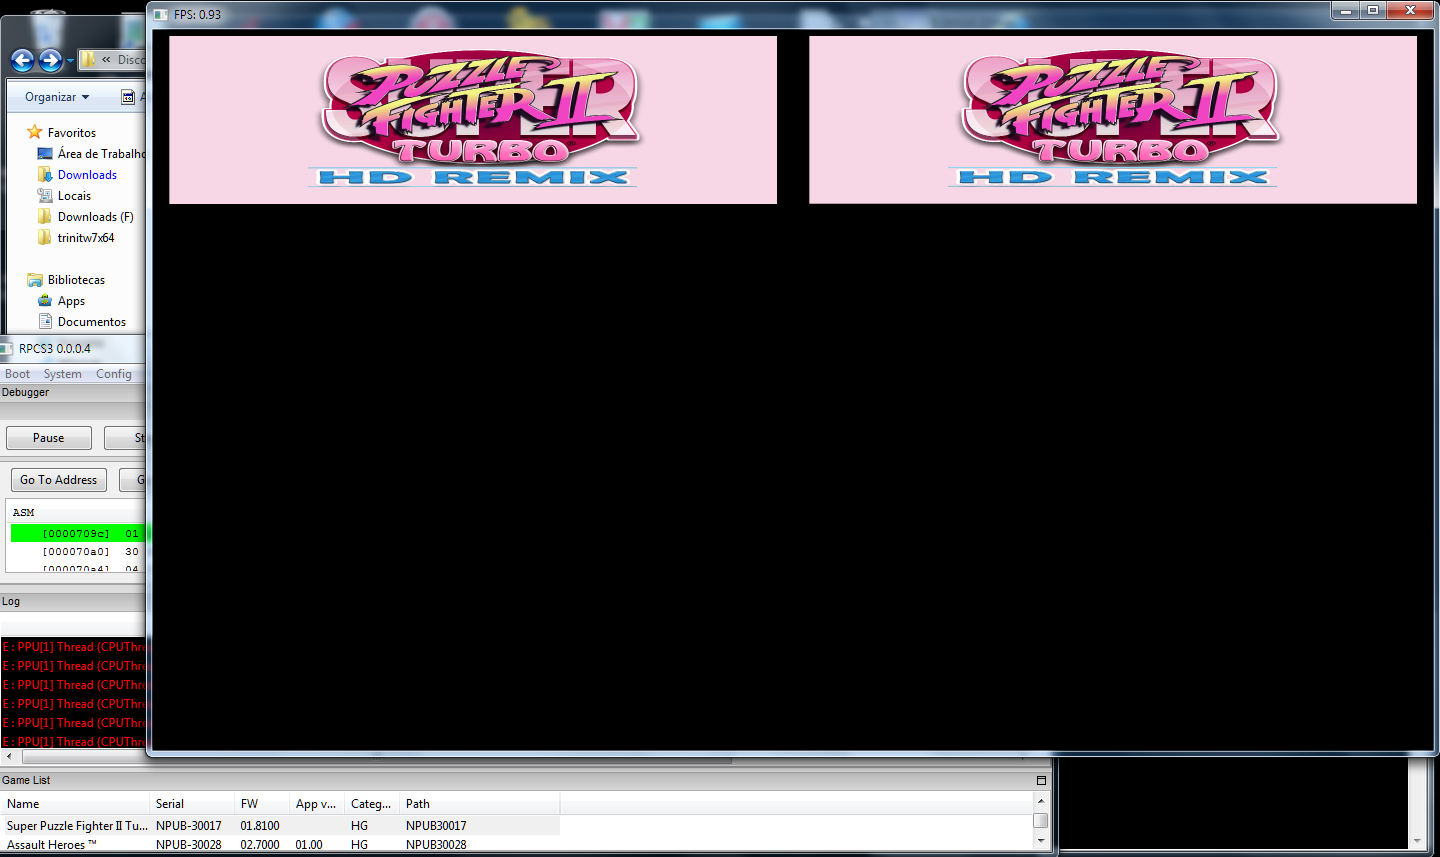Open the Config menu
Screen dimensions: 1440x857
click(x=113, y=374)
